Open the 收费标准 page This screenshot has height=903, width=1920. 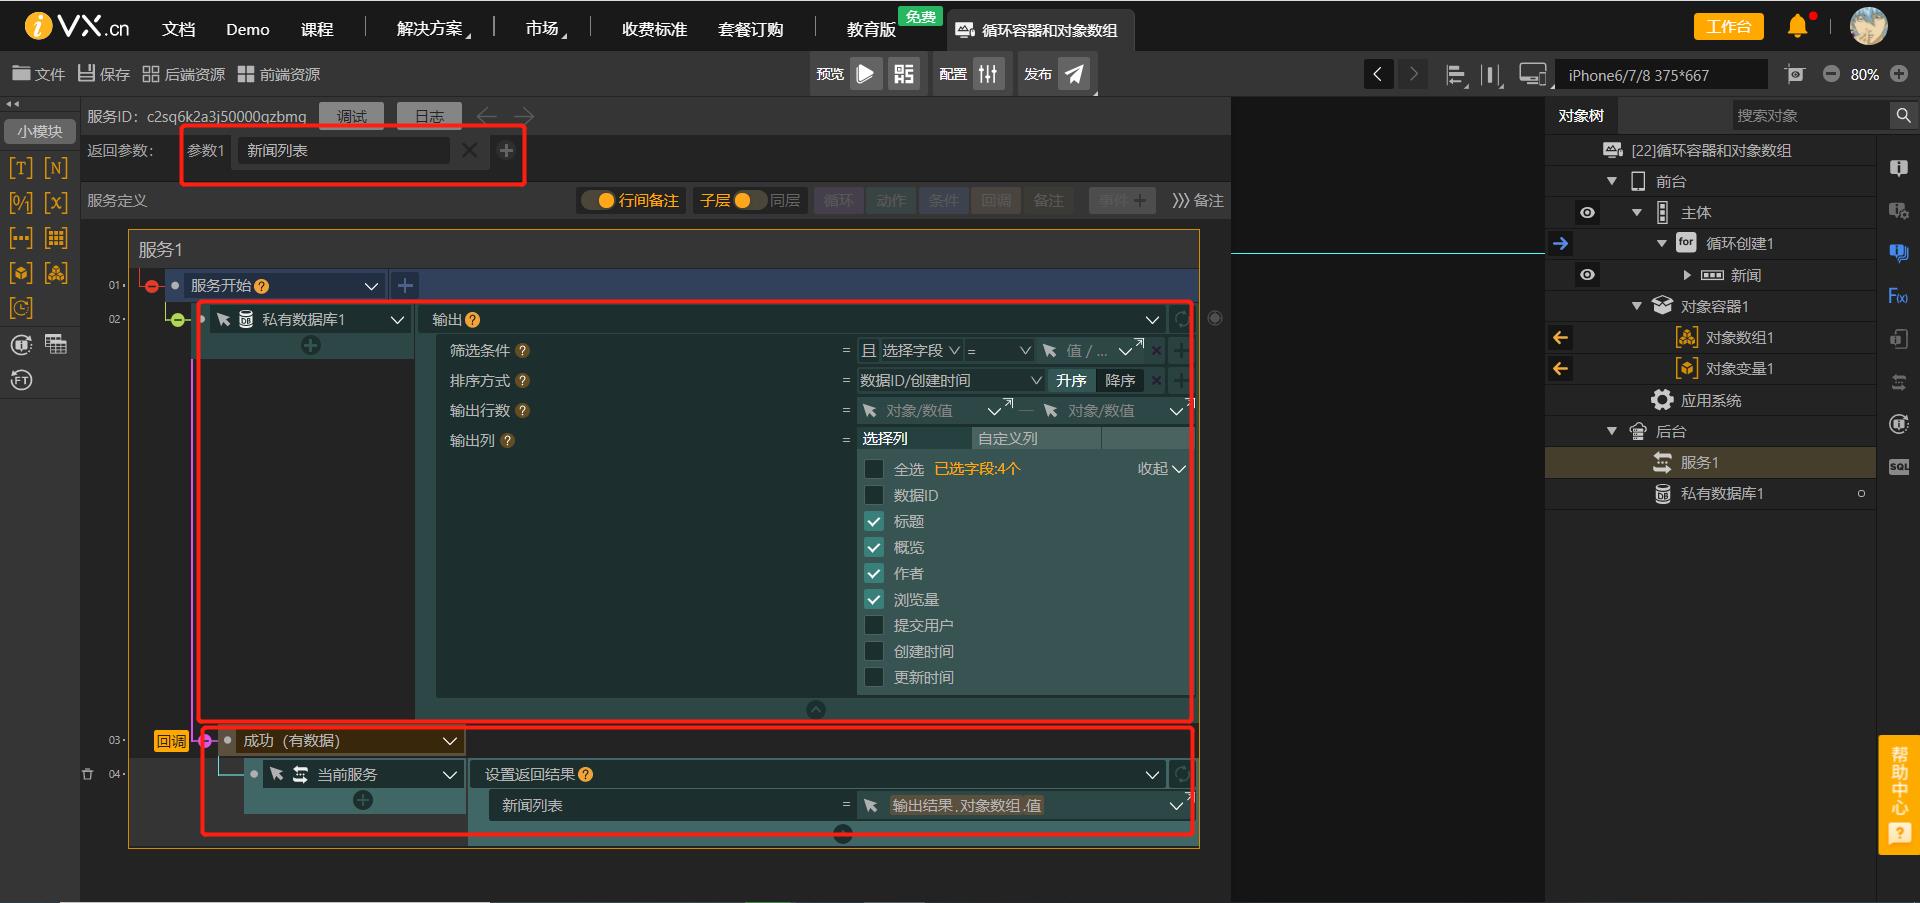(x=654, y=29)
